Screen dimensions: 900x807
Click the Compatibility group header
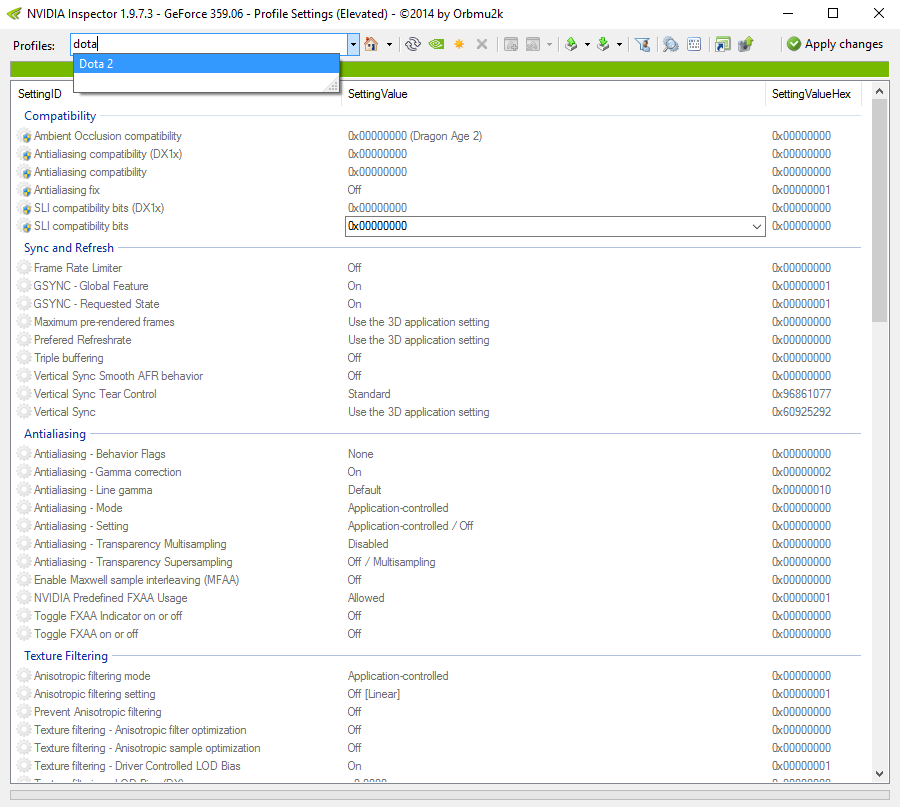(60, 116)
